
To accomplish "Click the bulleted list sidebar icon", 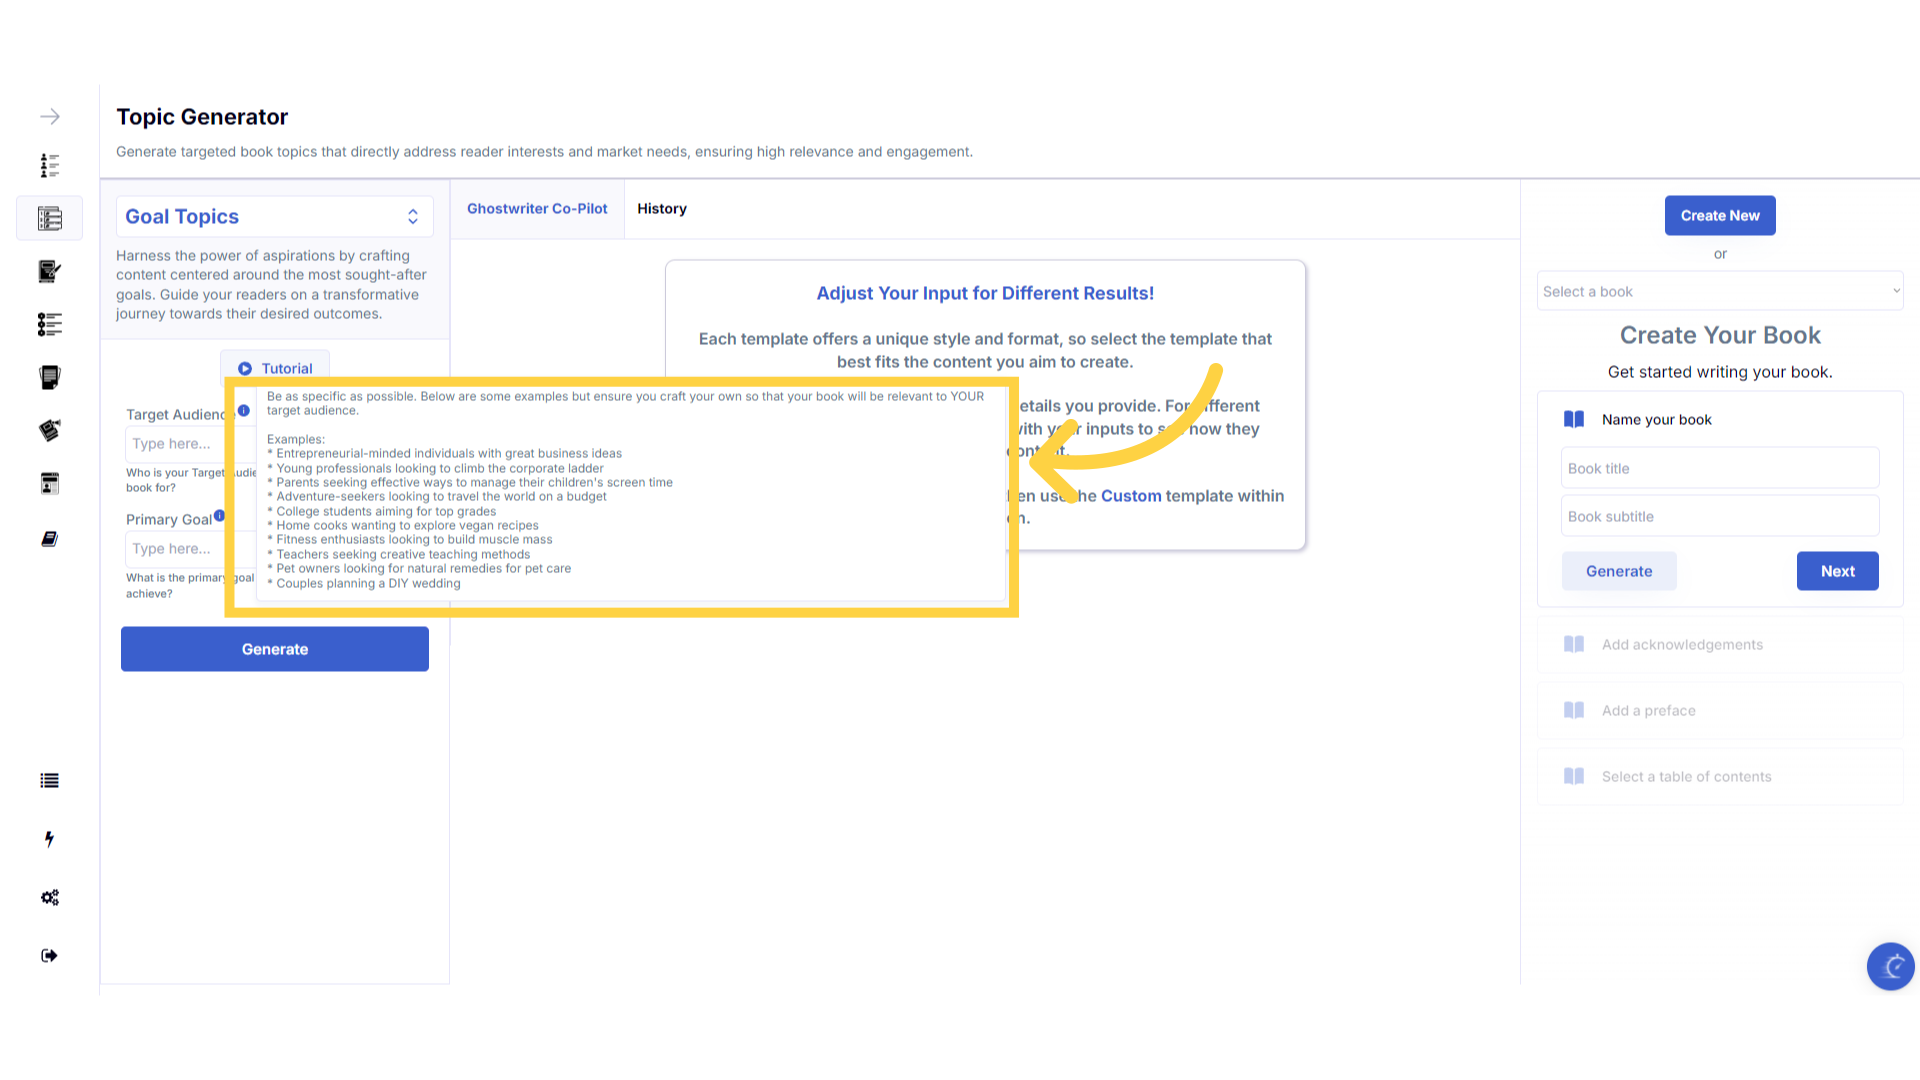I will [50, 781].
